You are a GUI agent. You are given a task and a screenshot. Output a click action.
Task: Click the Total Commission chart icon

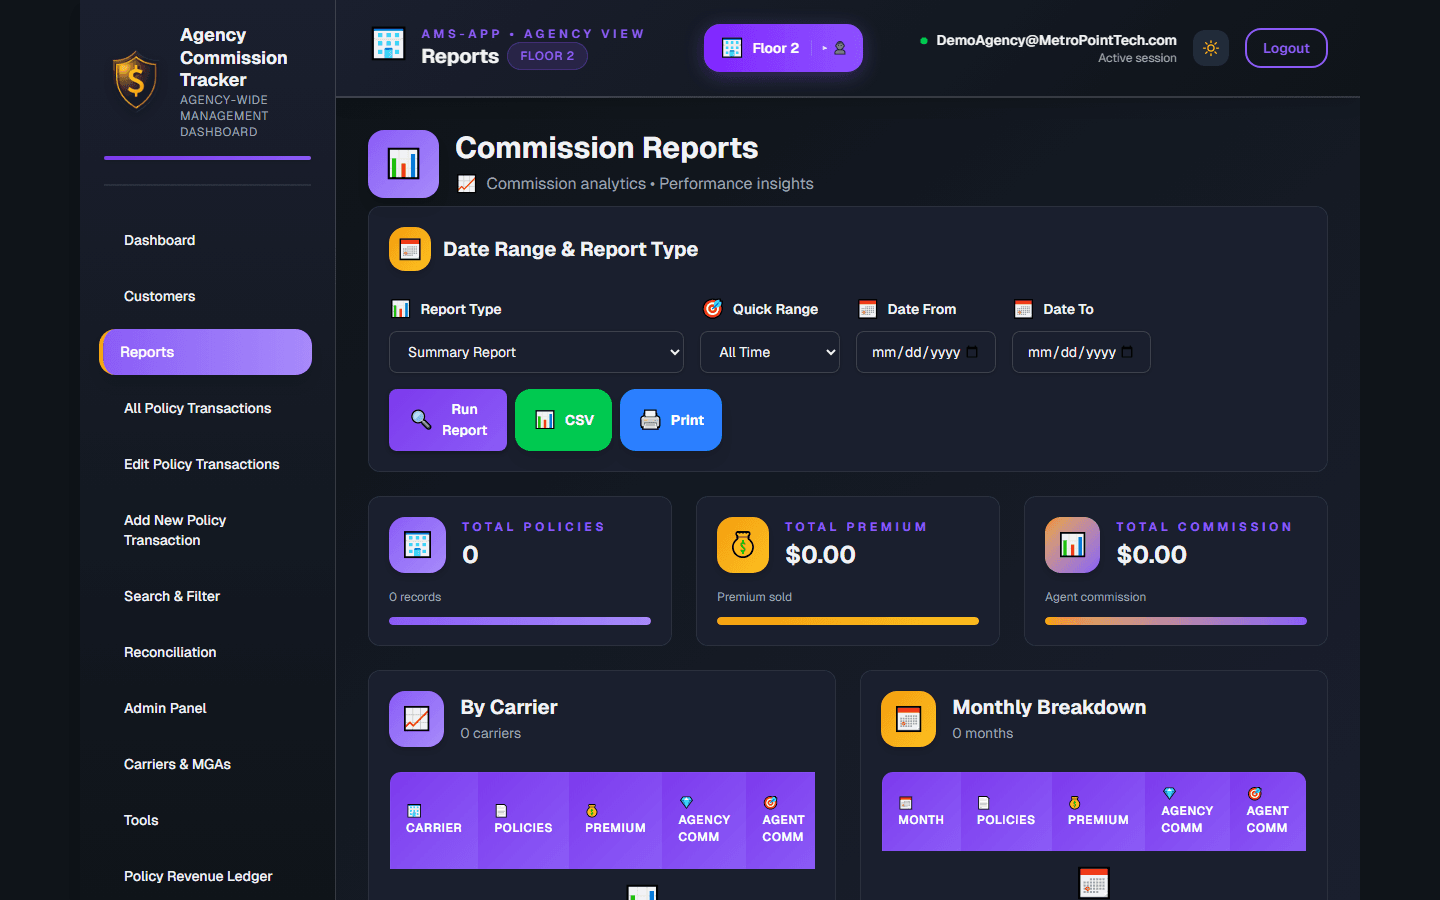pyautogui.click(x=1071, y=545)
